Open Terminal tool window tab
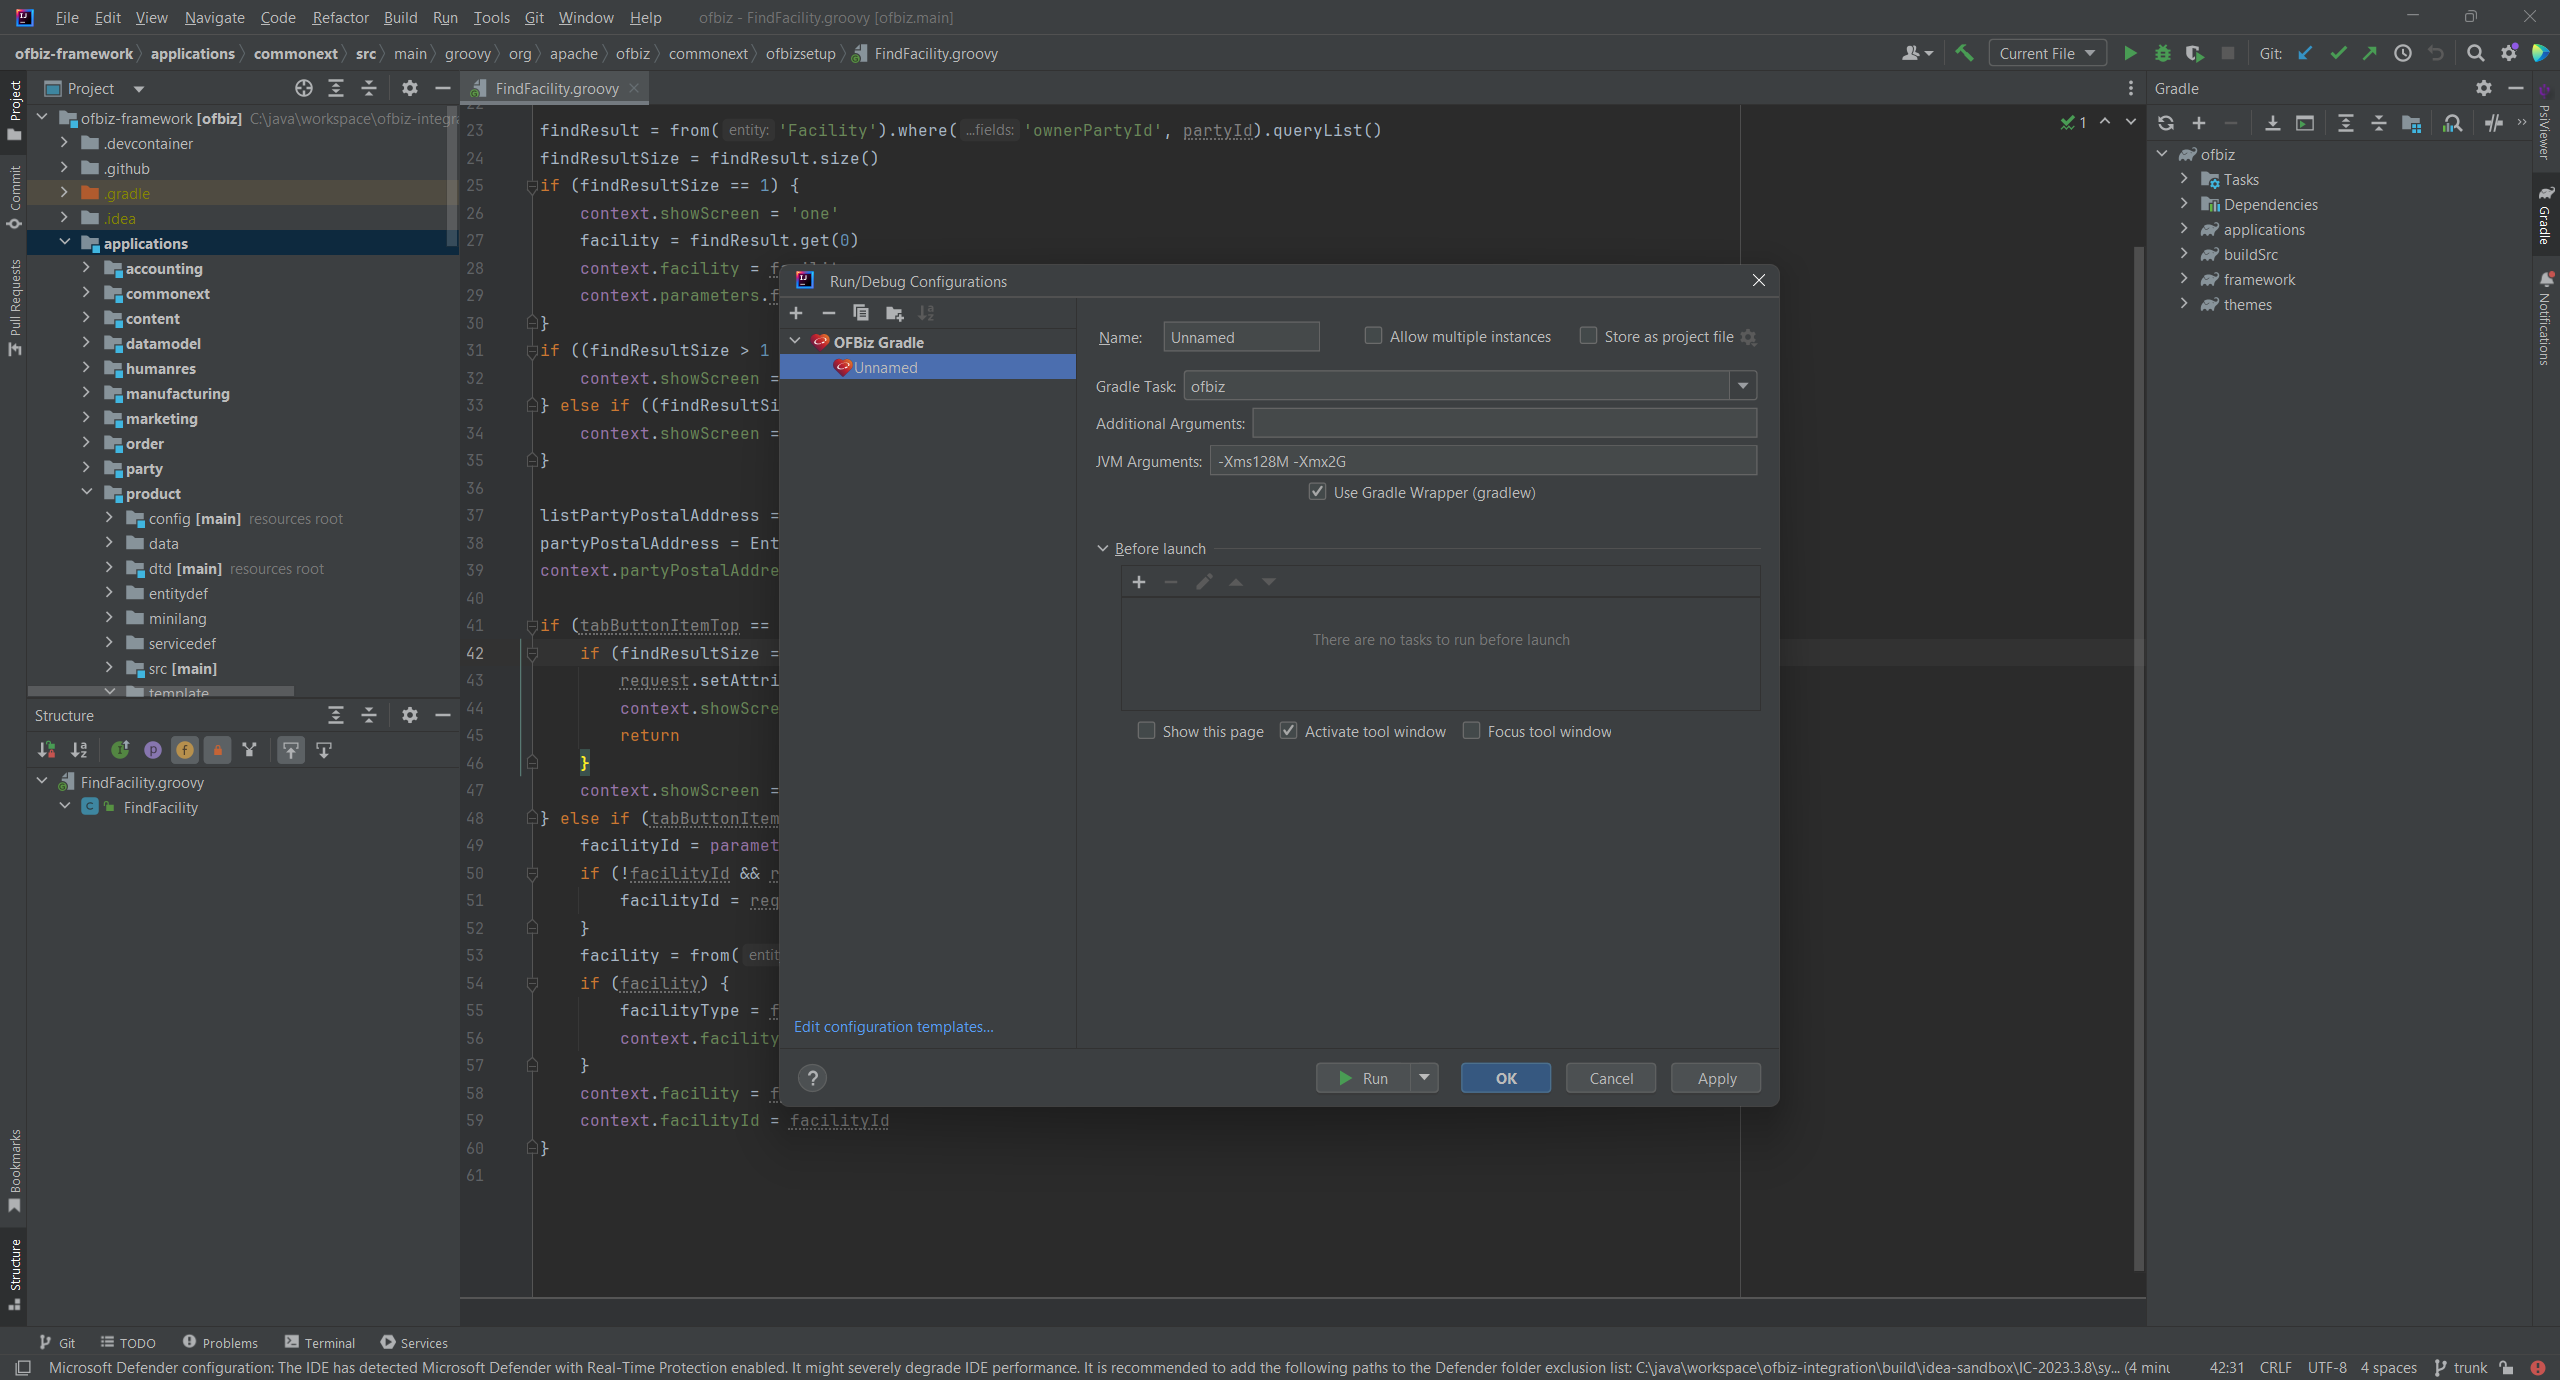This screenshot has height=1380, width=2560. click(319, 1342)
